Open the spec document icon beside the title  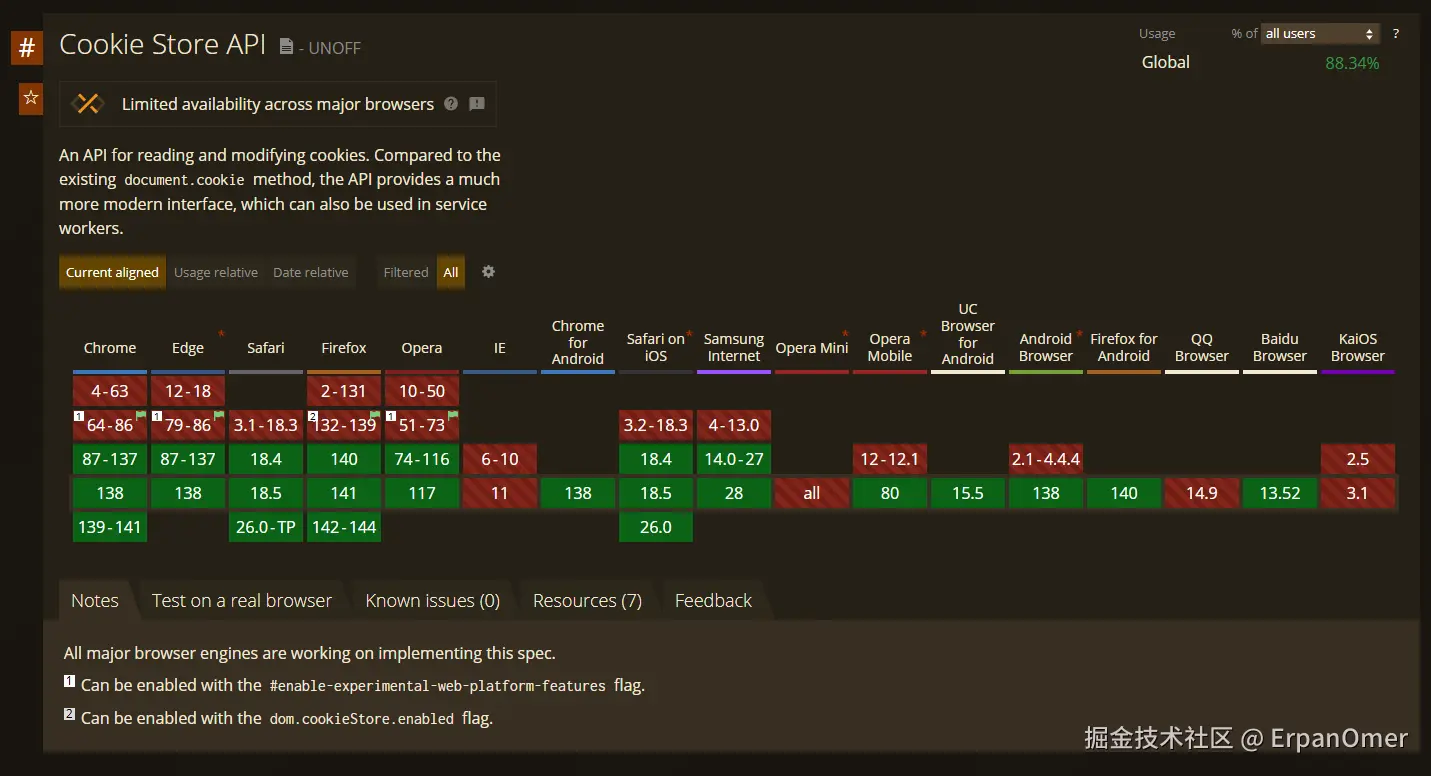(x=286, y=46)
